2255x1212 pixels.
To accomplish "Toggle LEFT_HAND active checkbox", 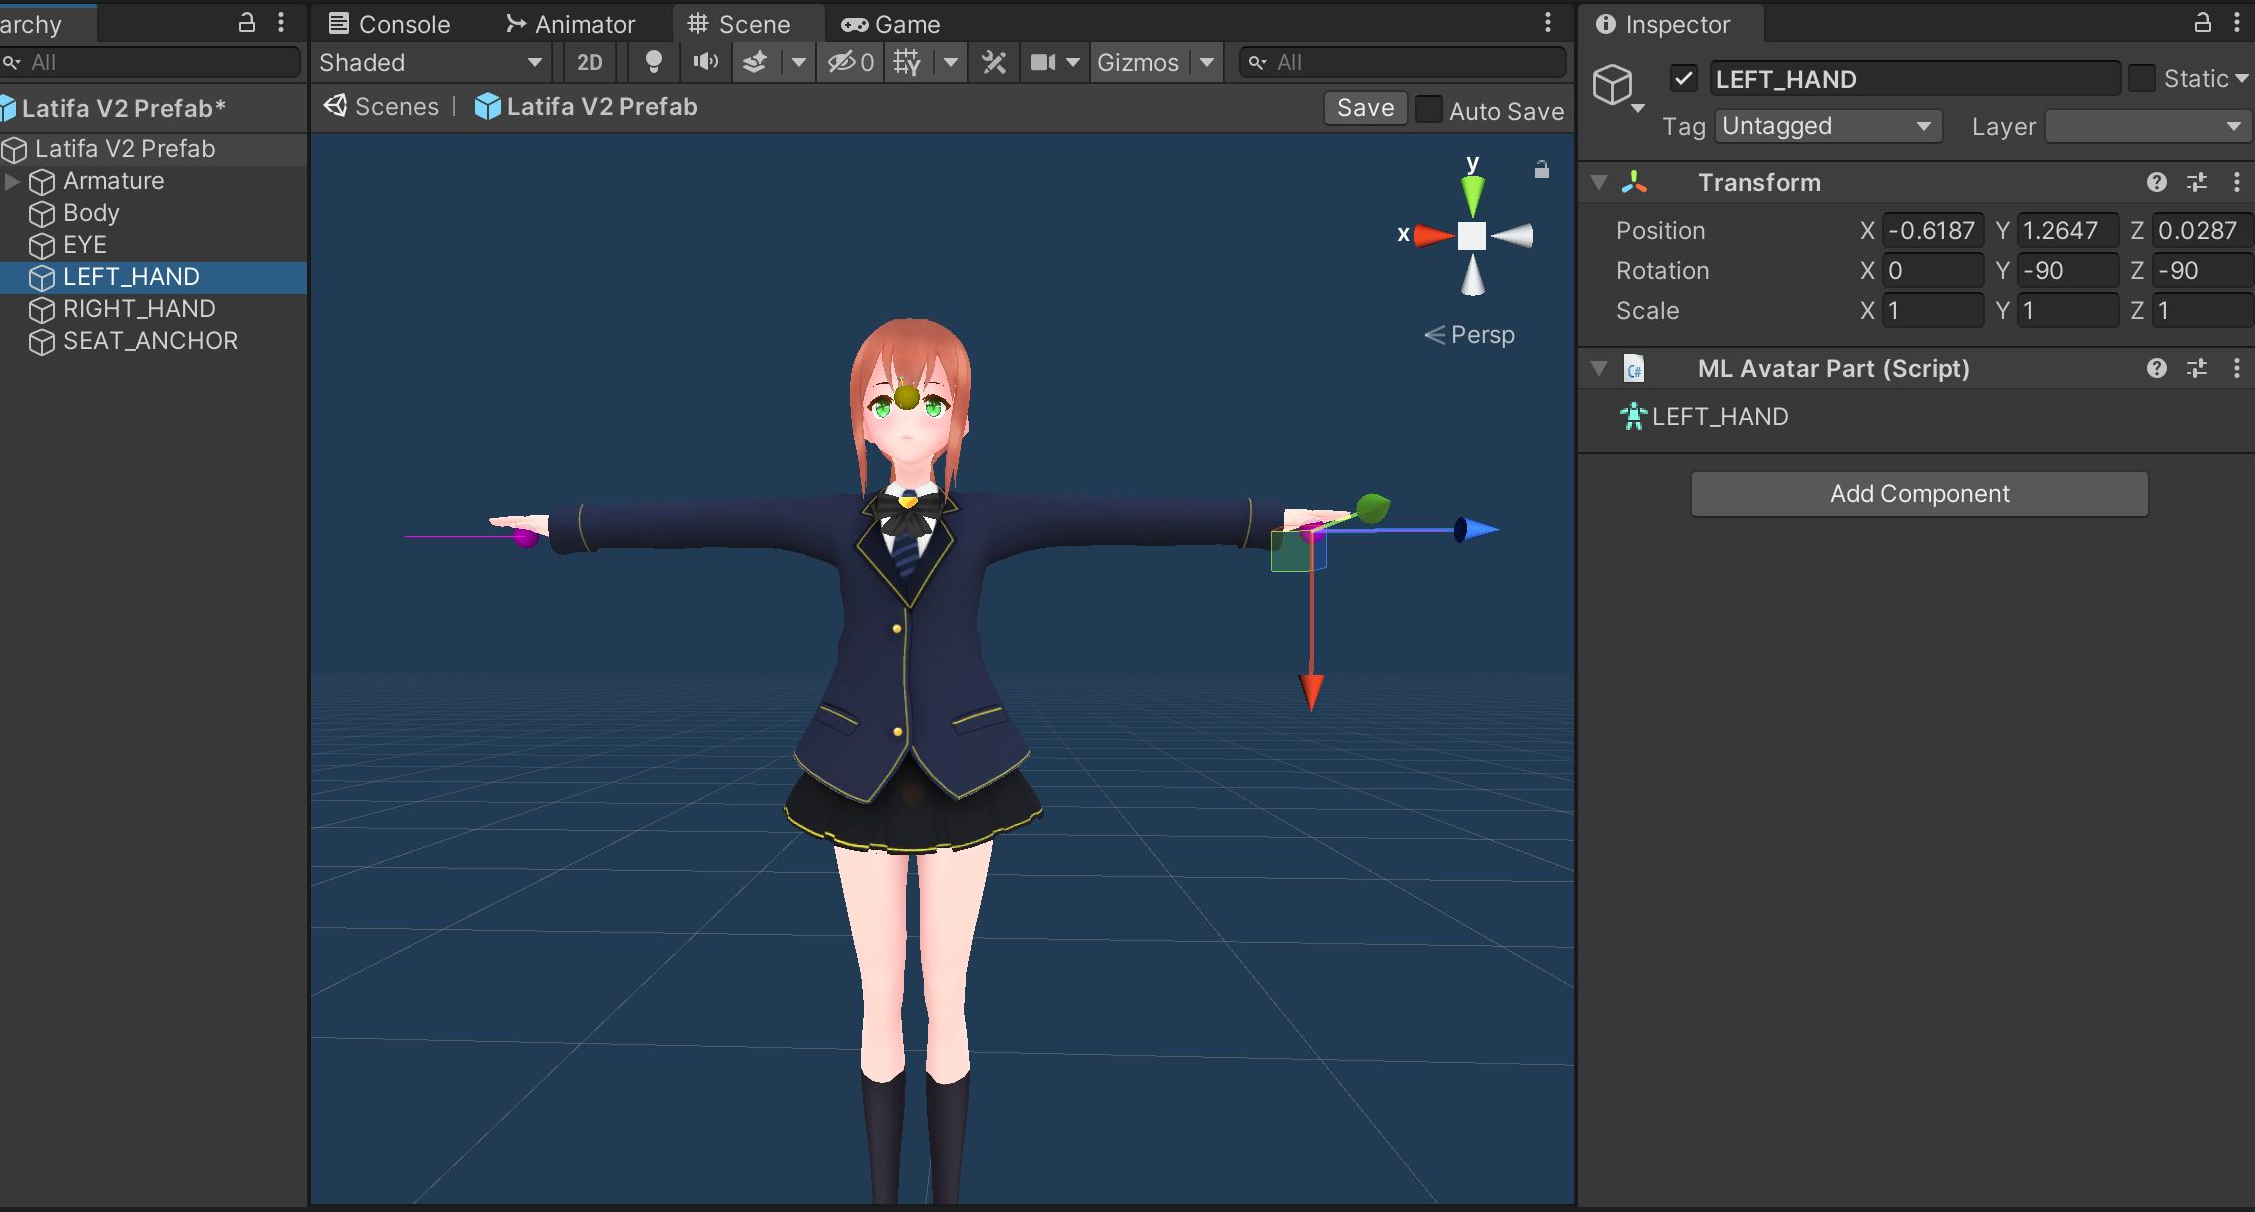I will click(x=1684, y=78).
